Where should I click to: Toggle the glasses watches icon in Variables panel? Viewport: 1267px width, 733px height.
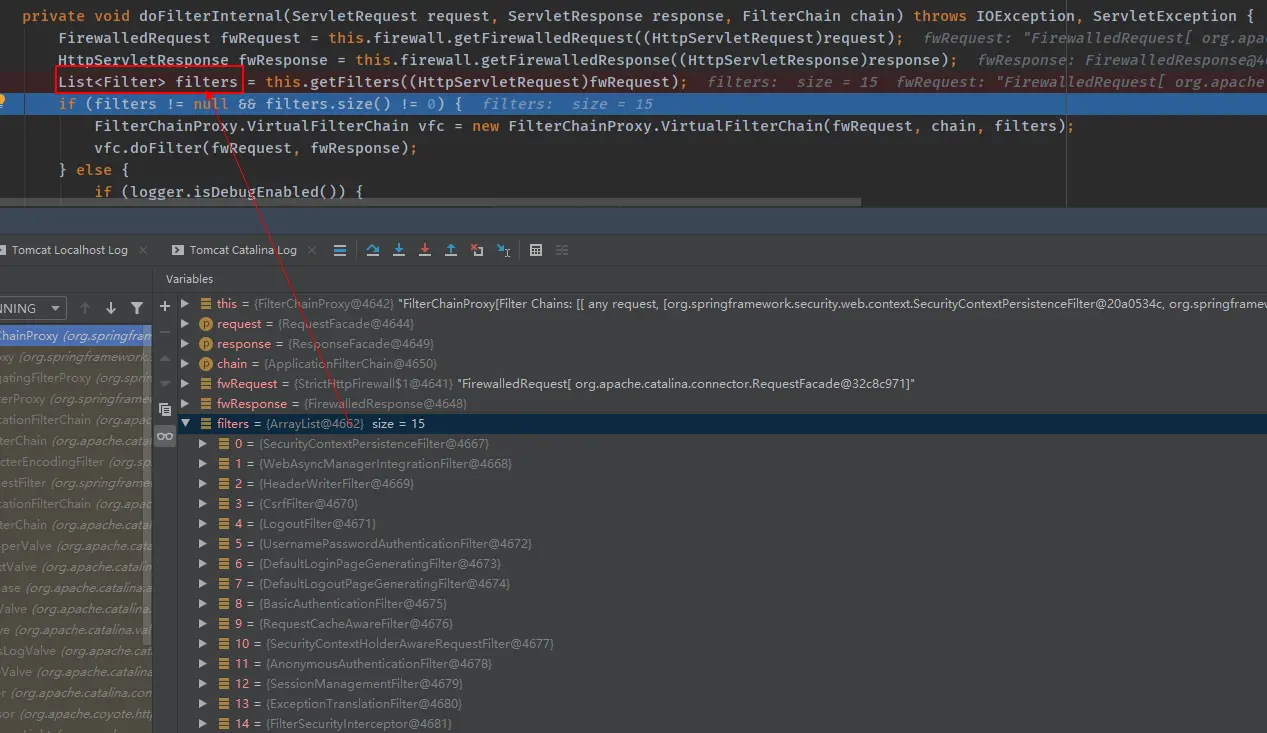click(x=165, y=437)
